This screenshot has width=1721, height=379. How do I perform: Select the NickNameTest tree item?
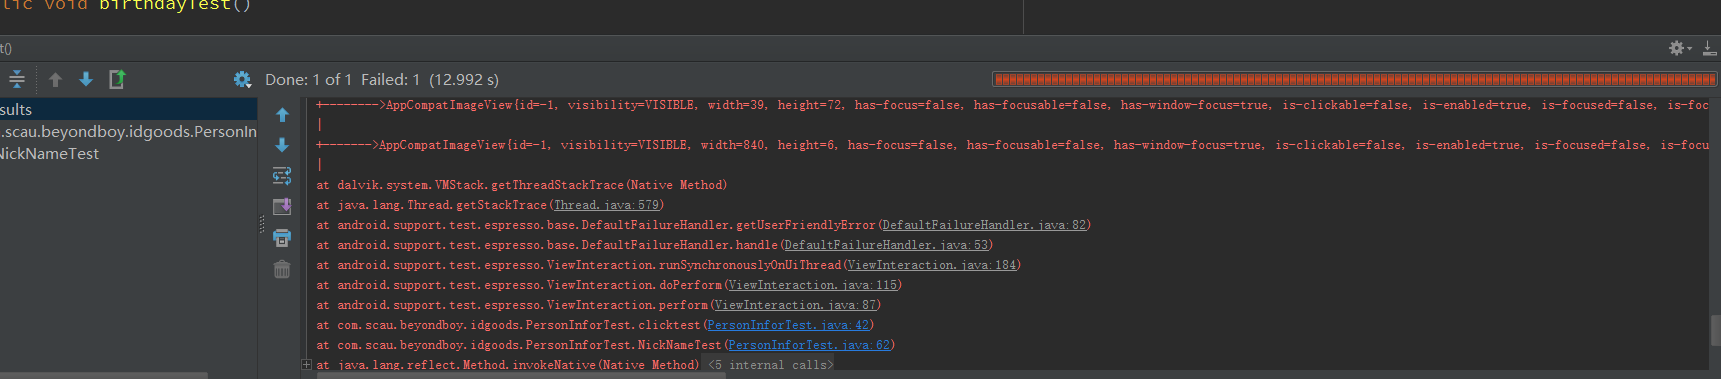click(128, 154)
